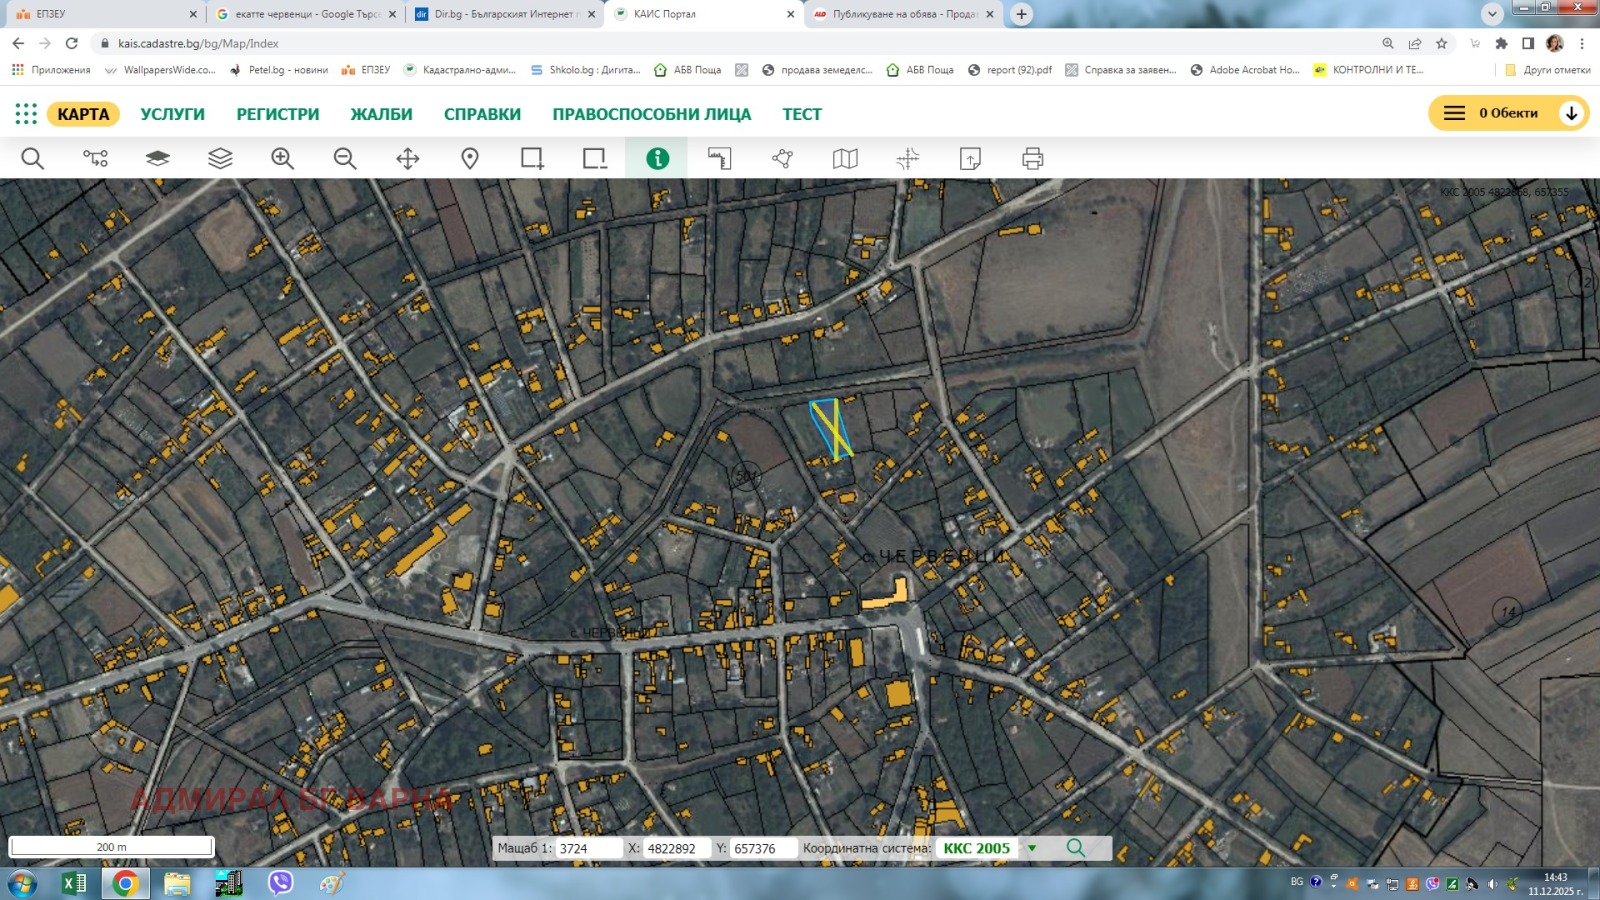
Task: Open the stacked layers panel icon
Action: 220,159
